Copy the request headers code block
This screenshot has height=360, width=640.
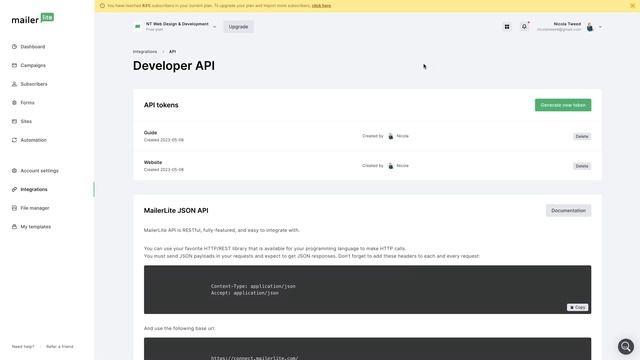pos(577,307)
